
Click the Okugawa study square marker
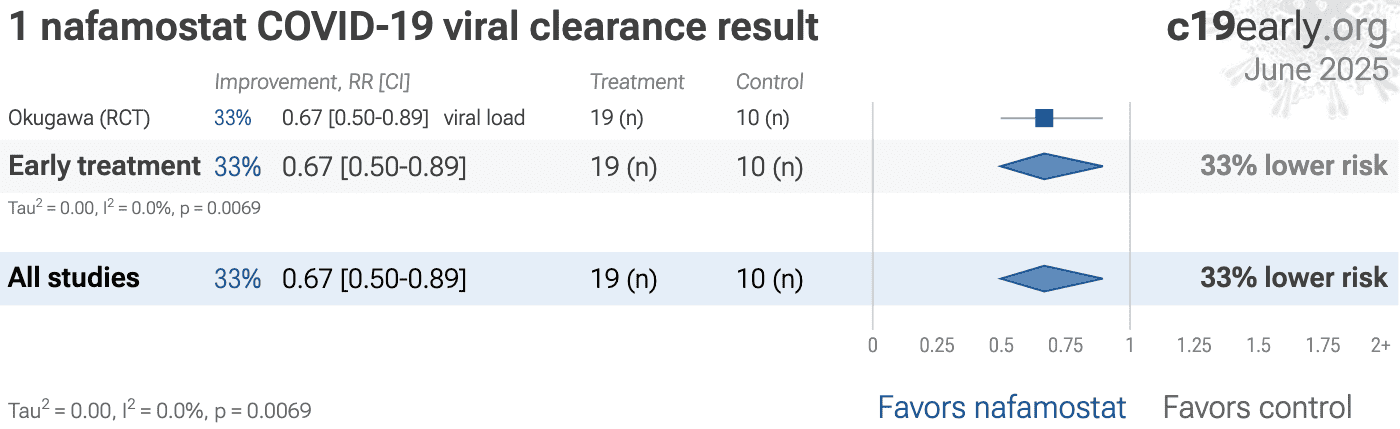[1044, 118]
